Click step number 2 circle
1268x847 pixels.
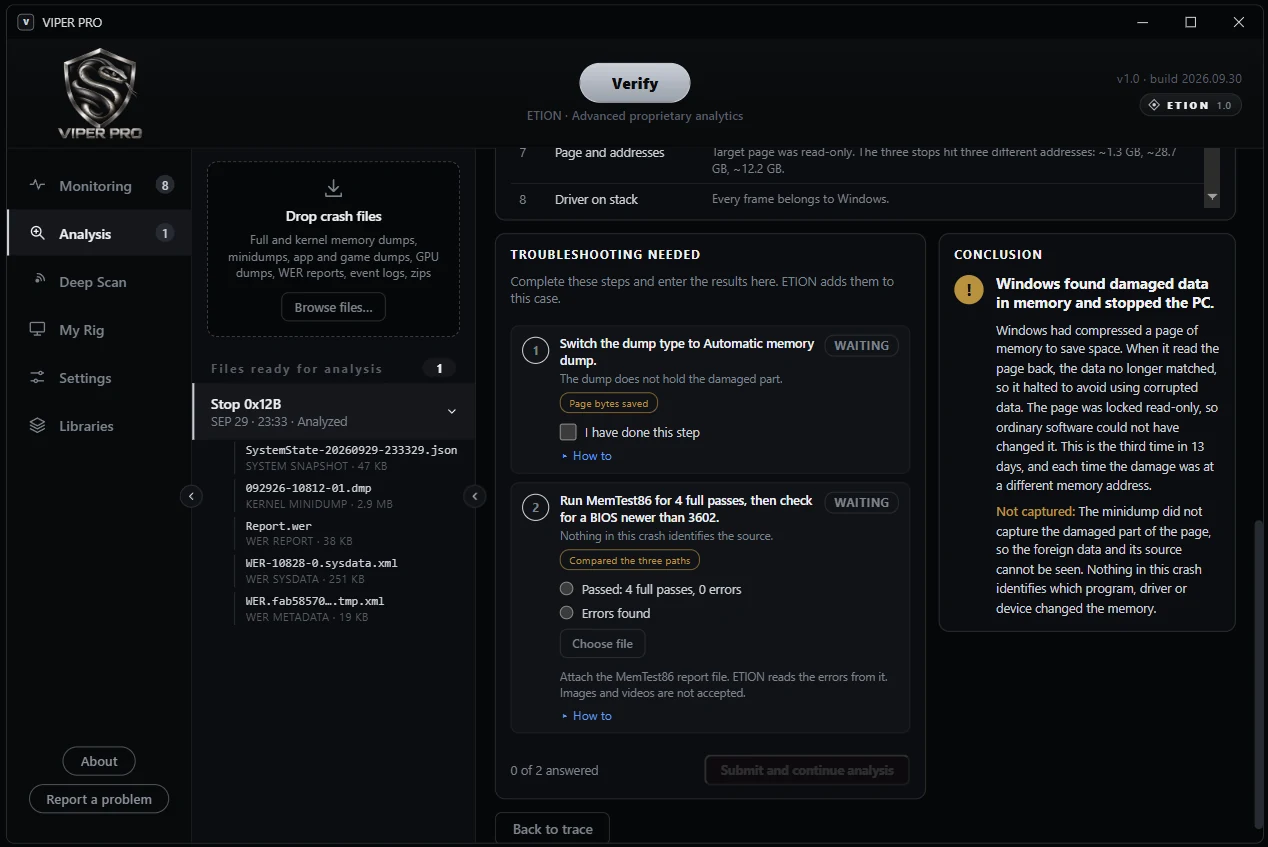tap(535, 508)
